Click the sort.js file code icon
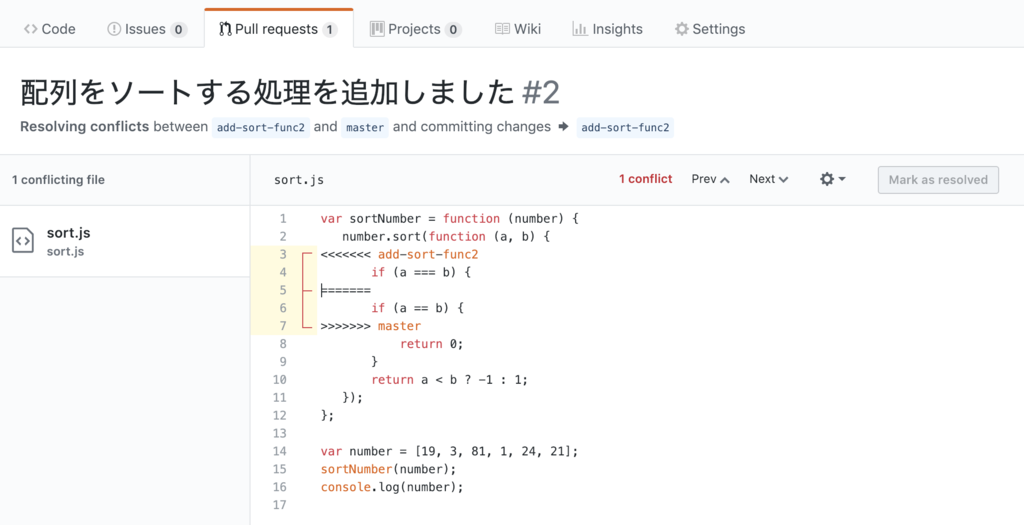This screenshot has width=1024, height=525. (23, 240)
